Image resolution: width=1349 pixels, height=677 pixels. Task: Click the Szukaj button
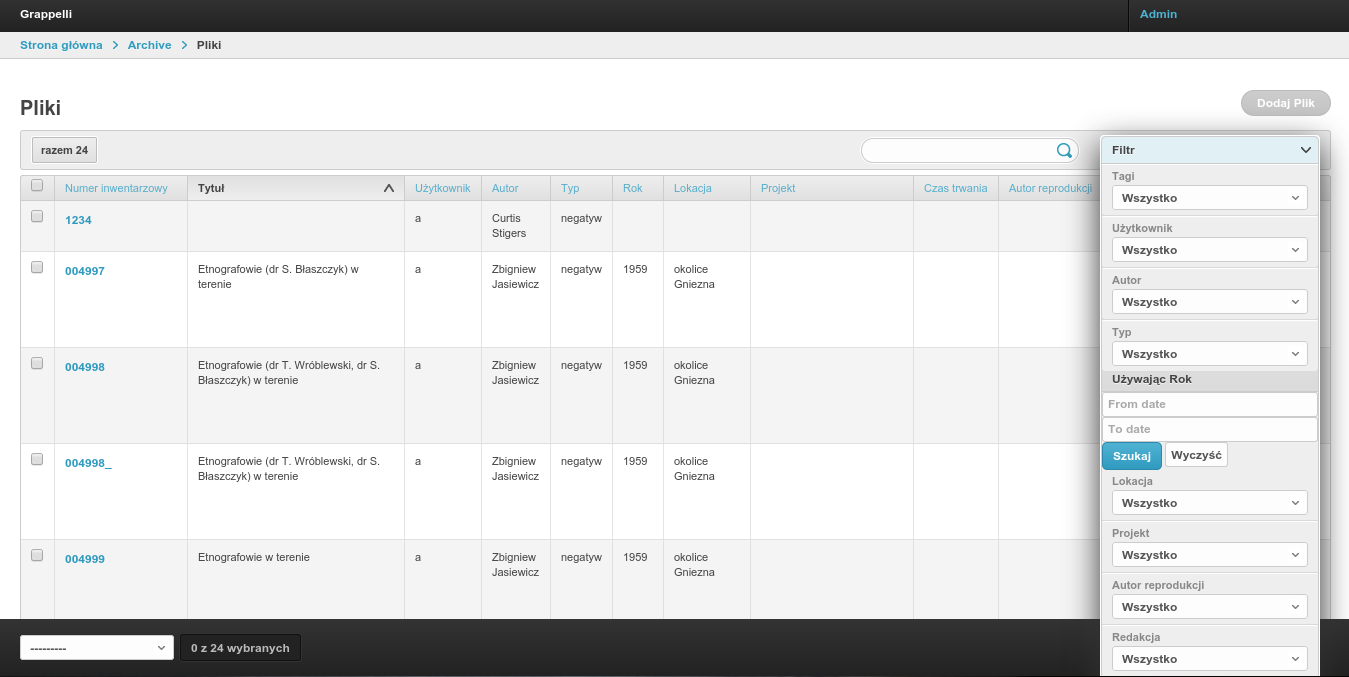[1132, 455]
